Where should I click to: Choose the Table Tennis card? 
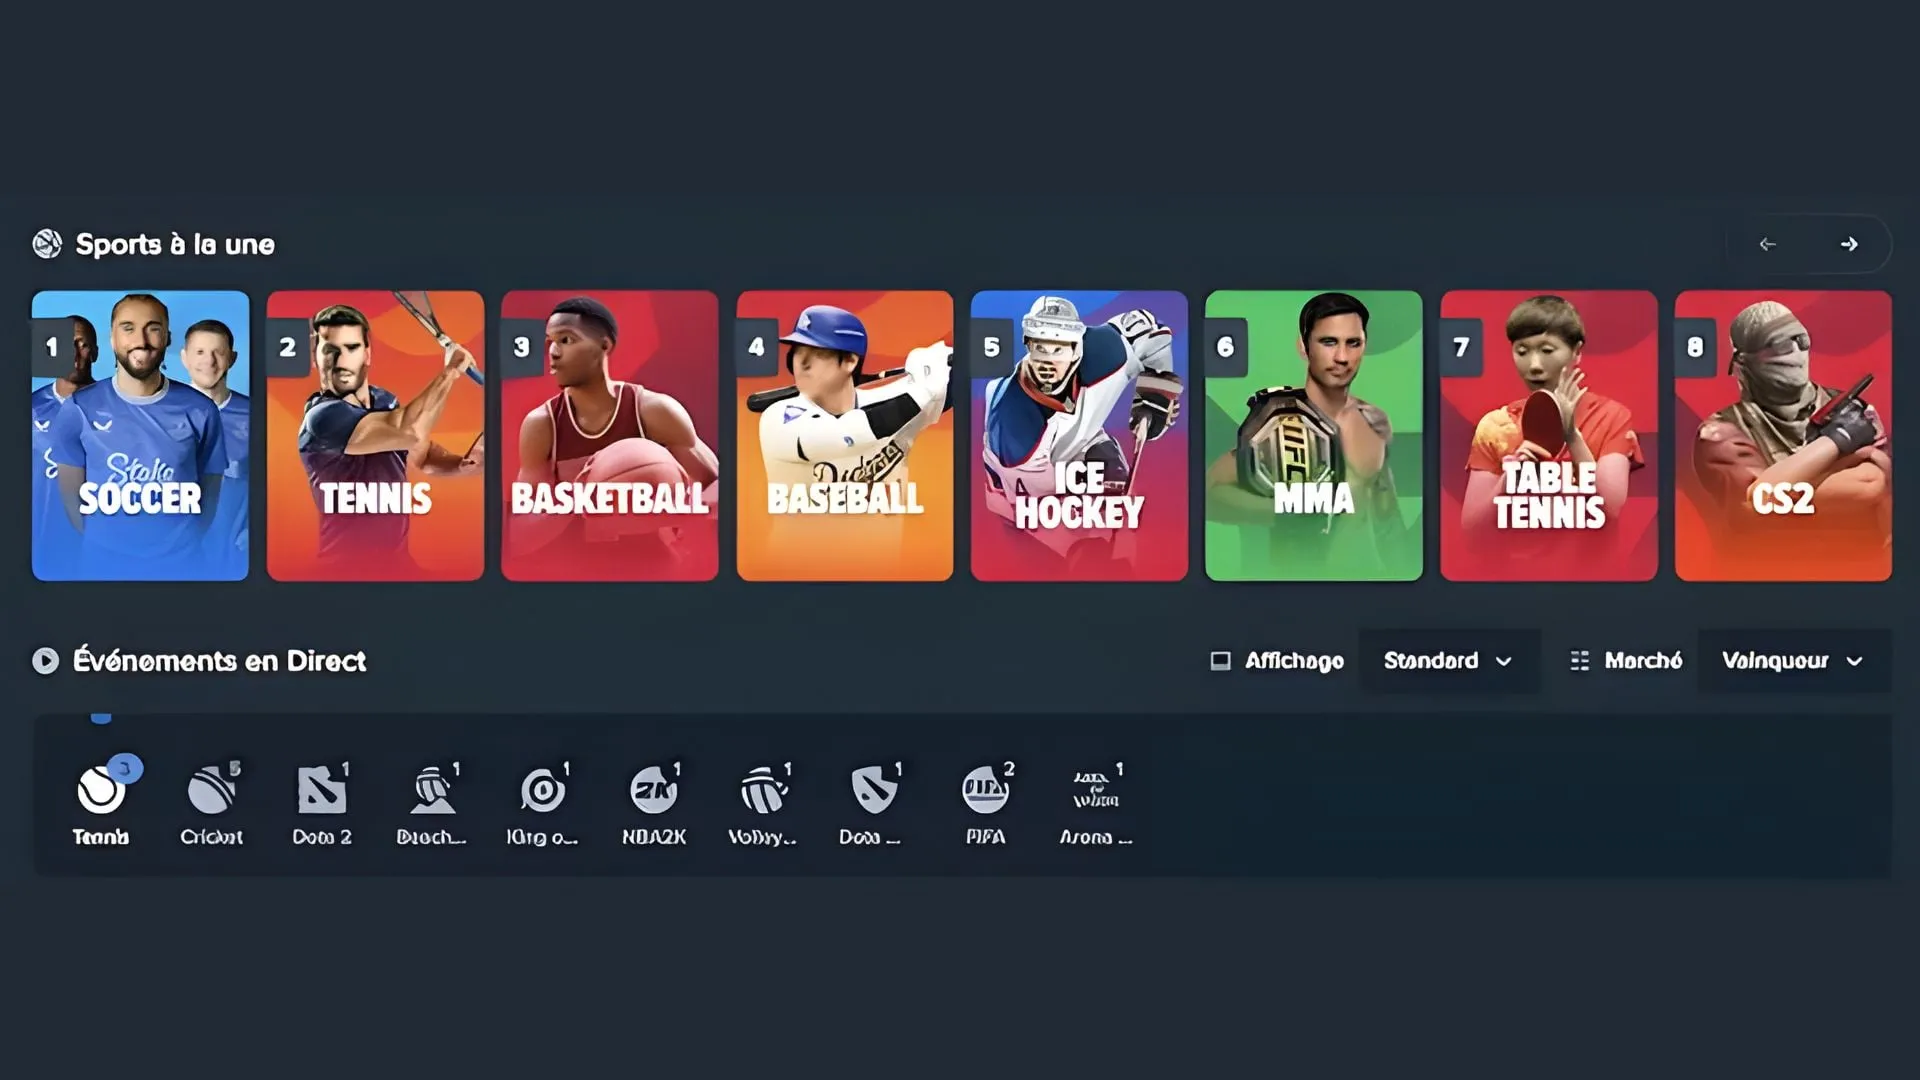click(1548, 436)
